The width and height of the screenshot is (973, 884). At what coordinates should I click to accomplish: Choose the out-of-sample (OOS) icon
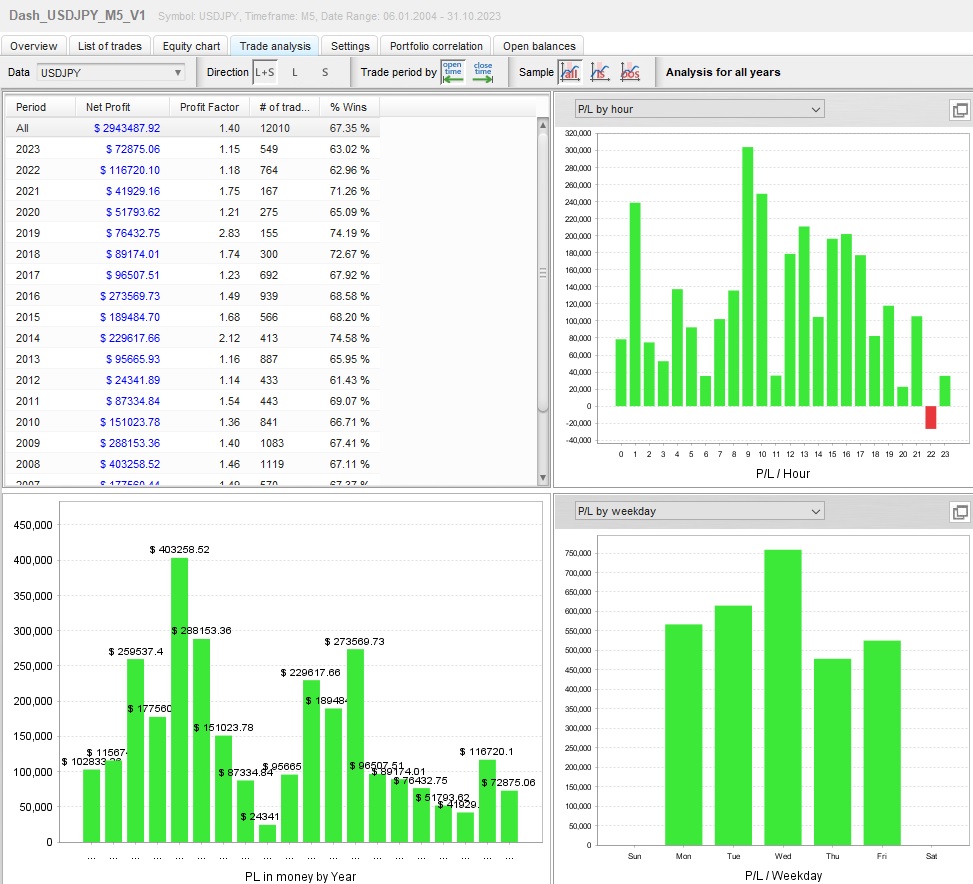coord(630,72)
